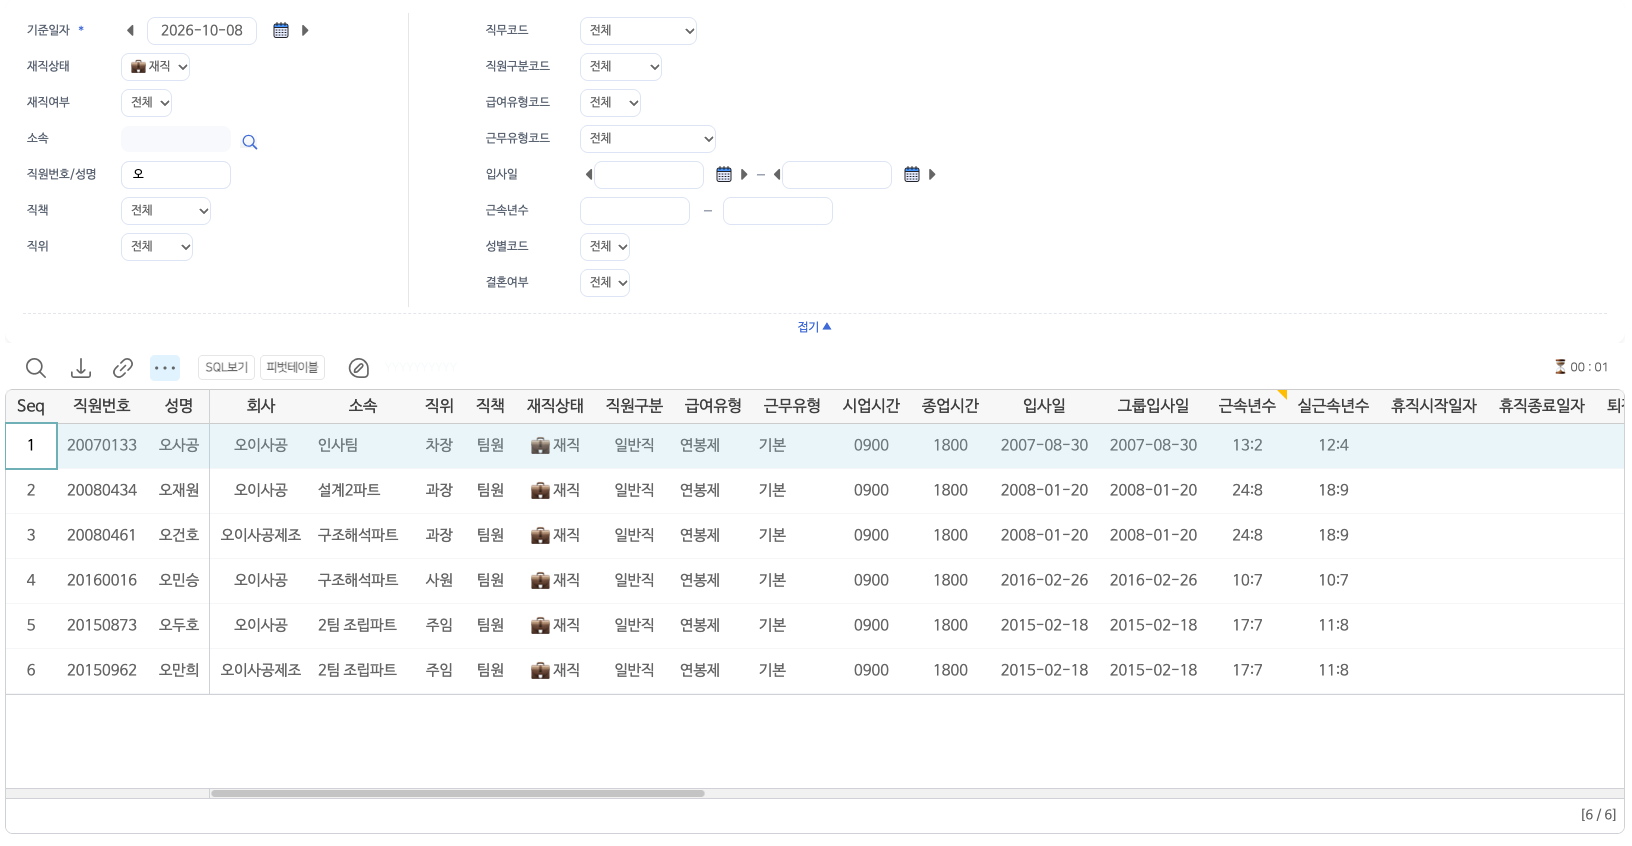Click 오만희 name cell
The image size is (1632, 846).
tap(179, 671)
